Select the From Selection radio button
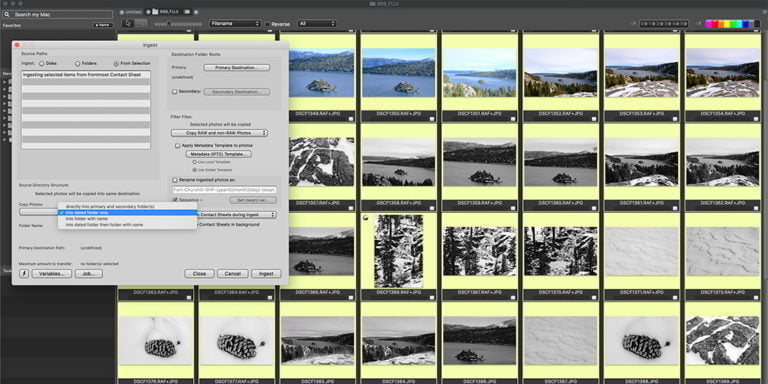Viewport: 768px width, 384px height. pyautogui.click(x=116, y=64)
